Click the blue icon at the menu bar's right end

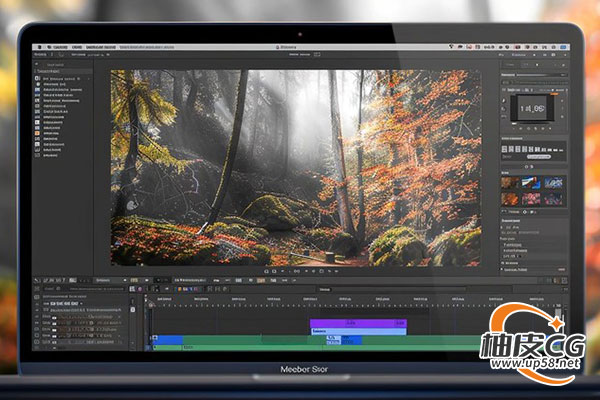(x=563, y=47)
